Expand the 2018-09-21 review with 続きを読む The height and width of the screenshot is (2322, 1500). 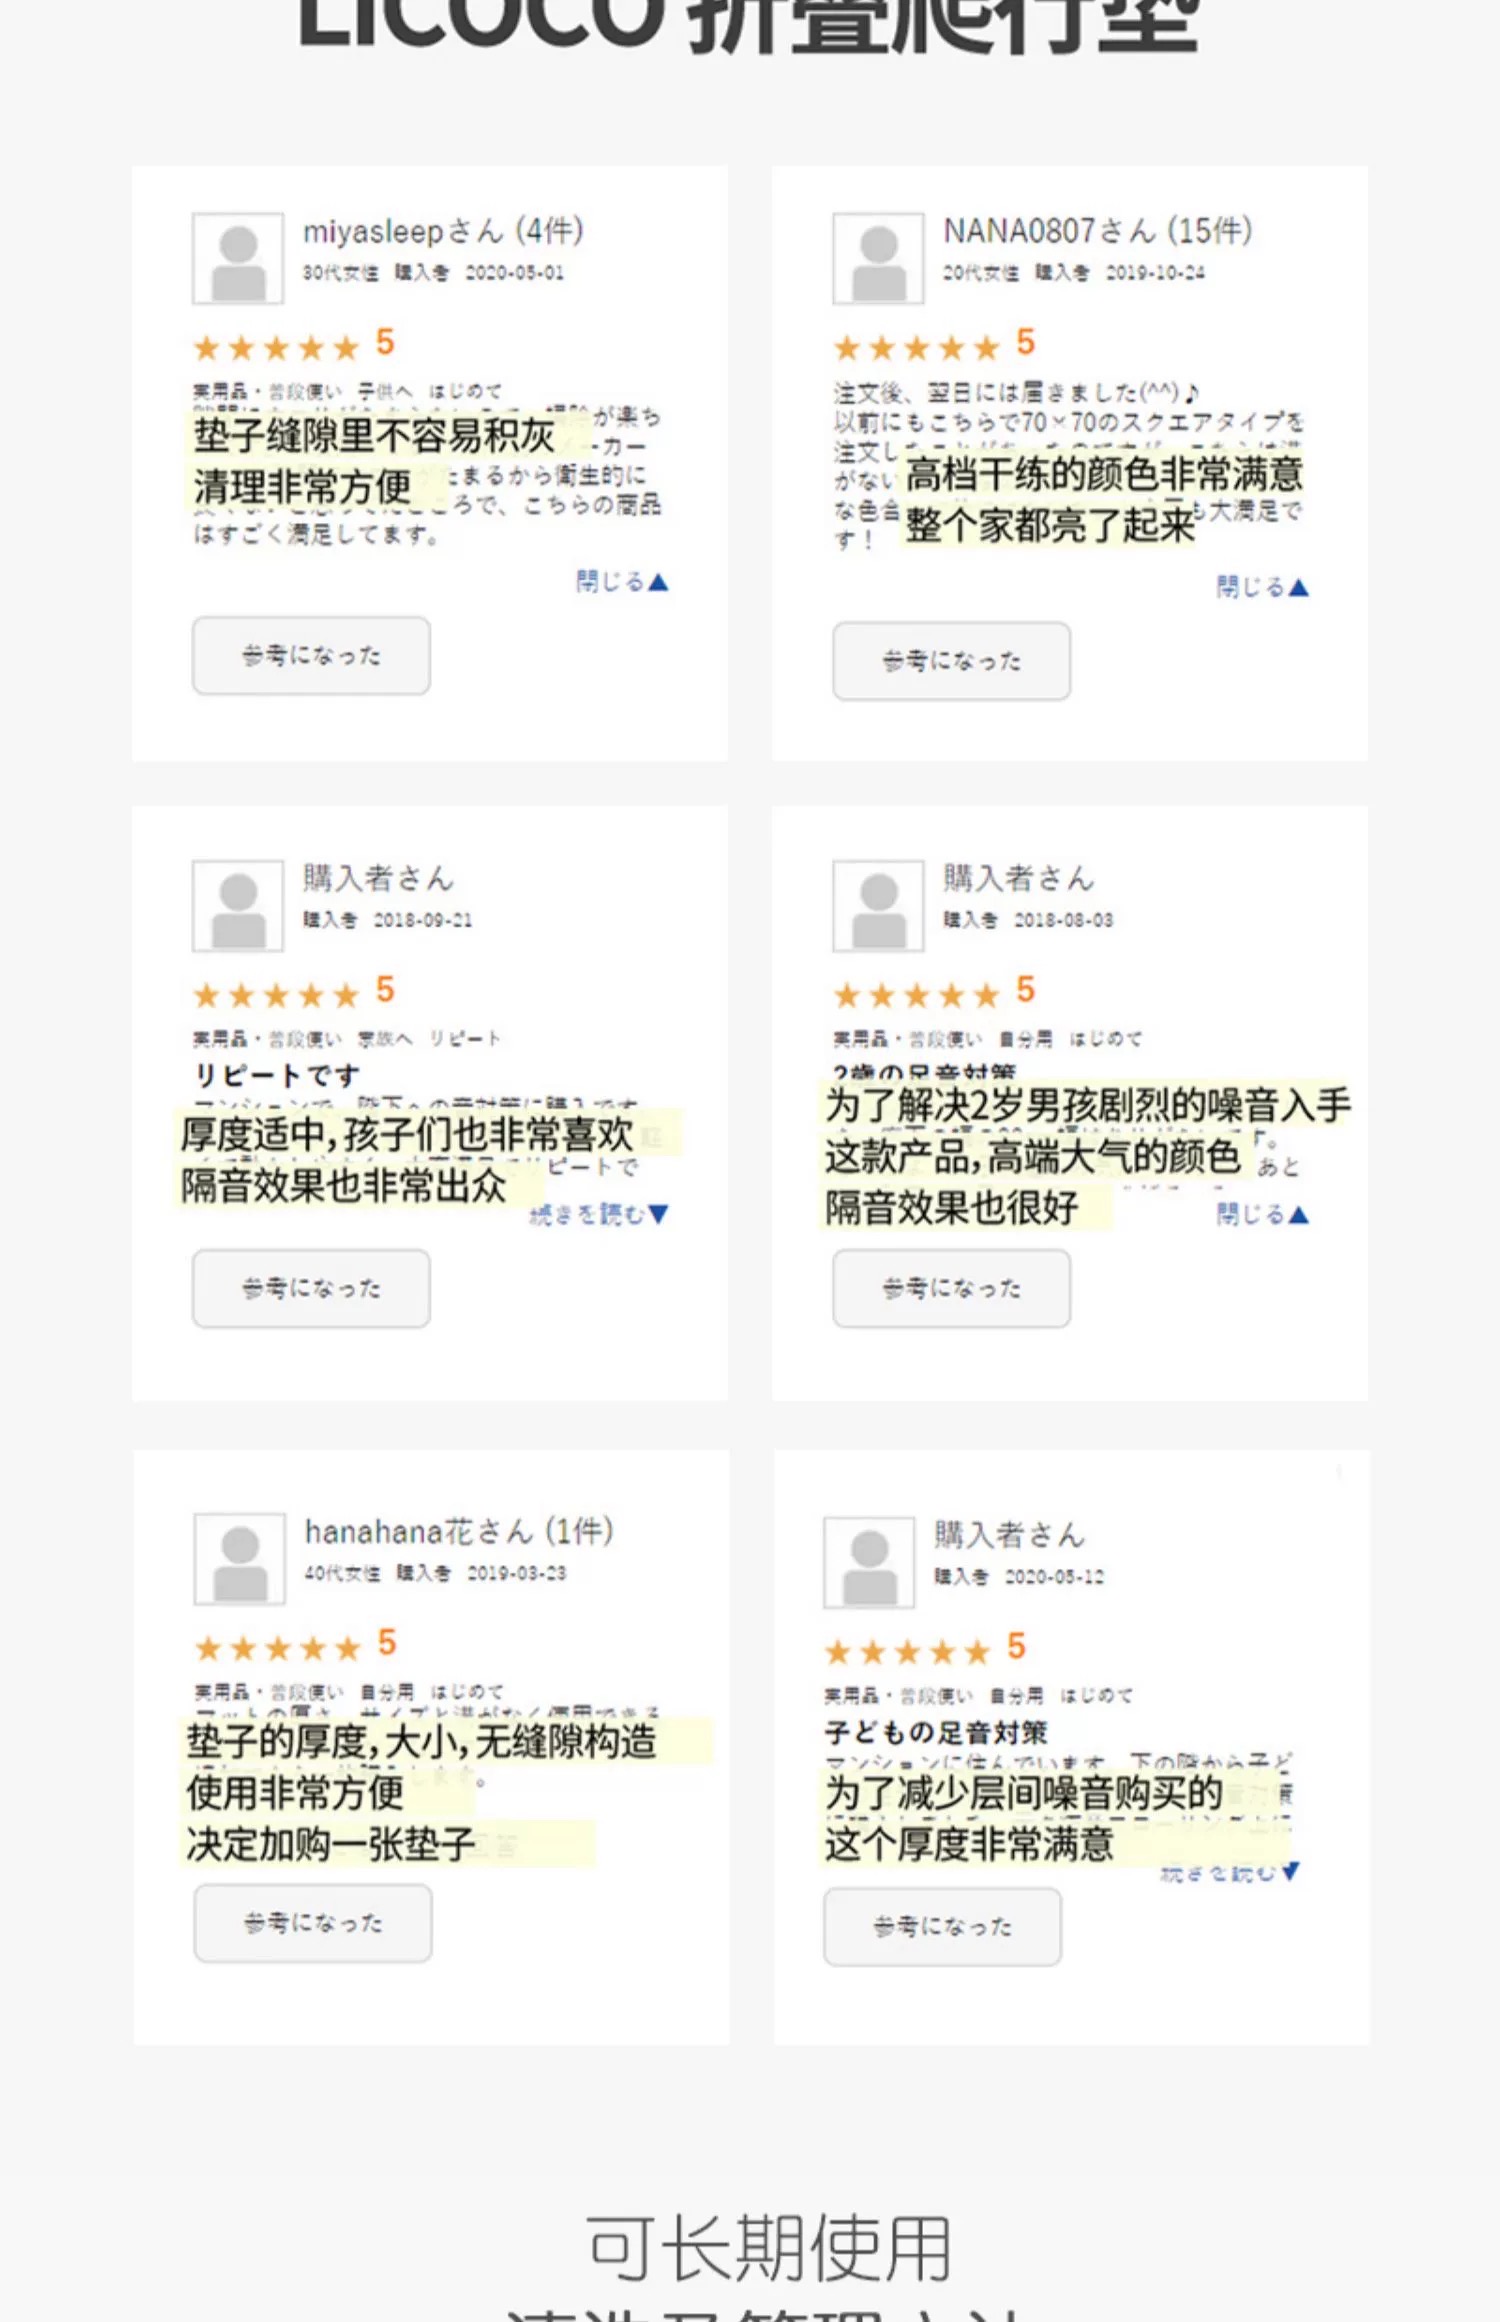click(598, 1214)
